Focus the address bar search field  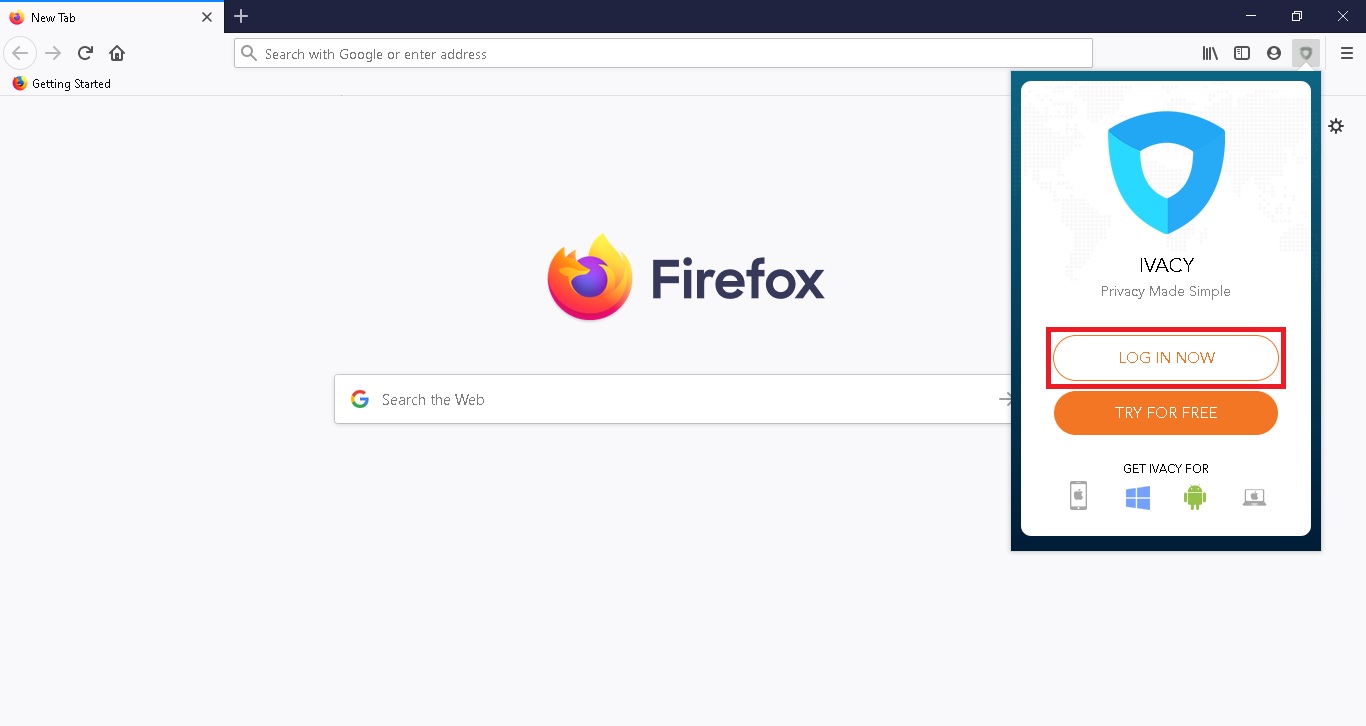(663, 54)
